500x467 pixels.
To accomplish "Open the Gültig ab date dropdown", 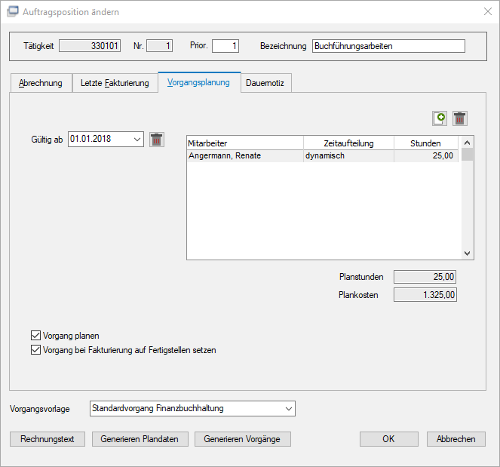I will tap(137, 139).
